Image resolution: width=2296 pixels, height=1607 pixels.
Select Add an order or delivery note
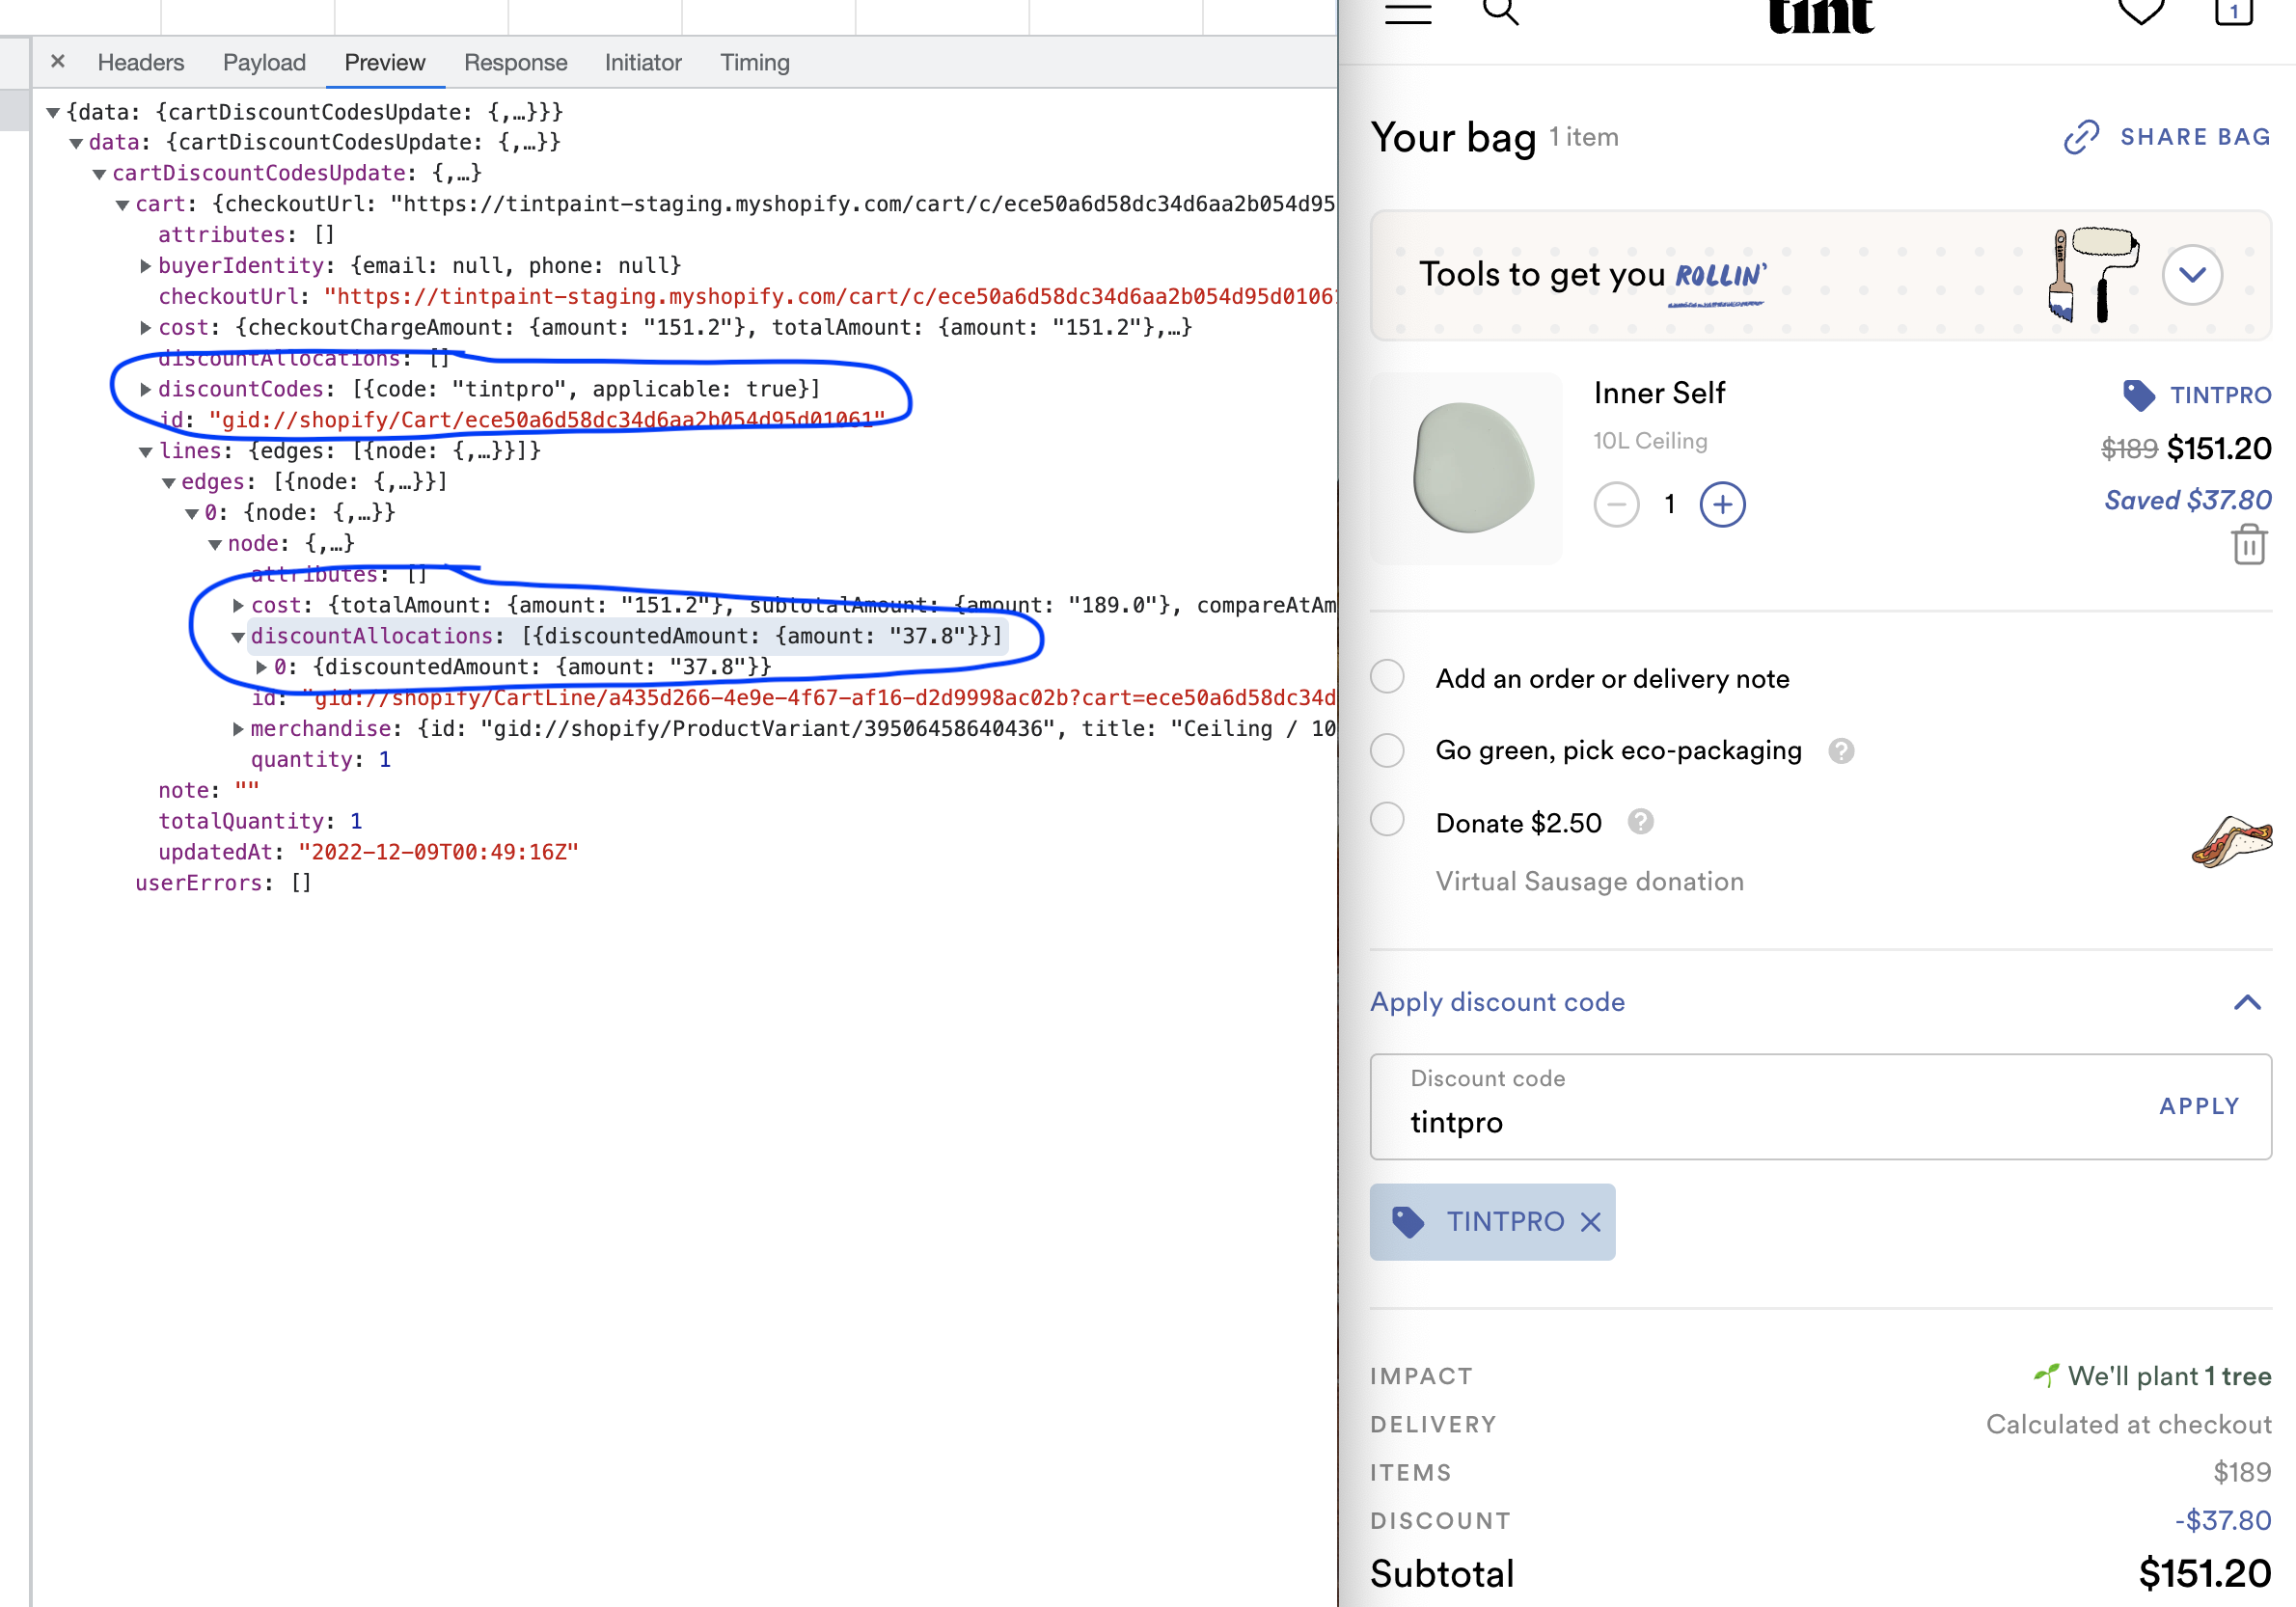1387,677
